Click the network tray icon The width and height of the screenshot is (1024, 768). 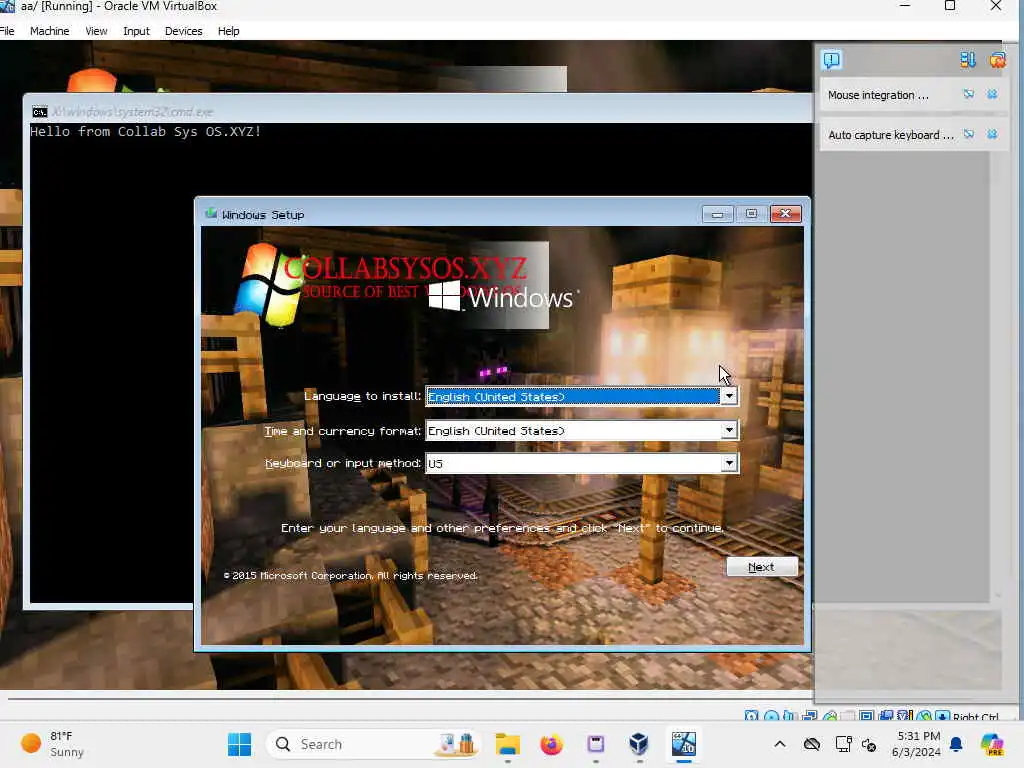(843, 744)
